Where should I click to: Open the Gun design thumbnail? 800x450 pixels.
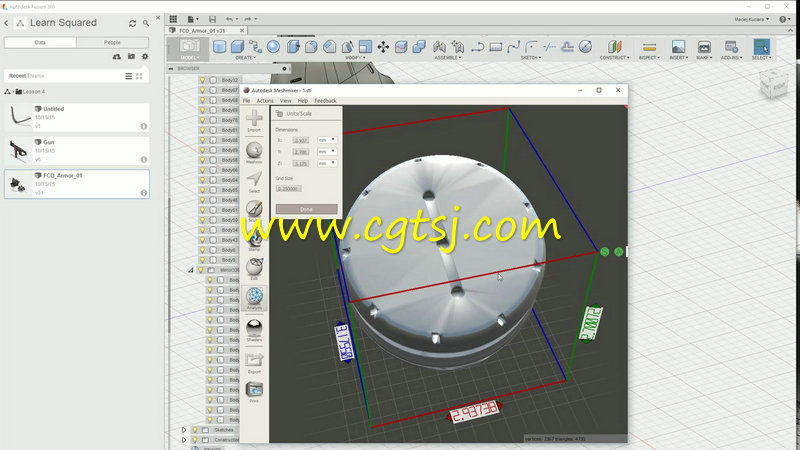pyautogui.click(x=18, y=151)
